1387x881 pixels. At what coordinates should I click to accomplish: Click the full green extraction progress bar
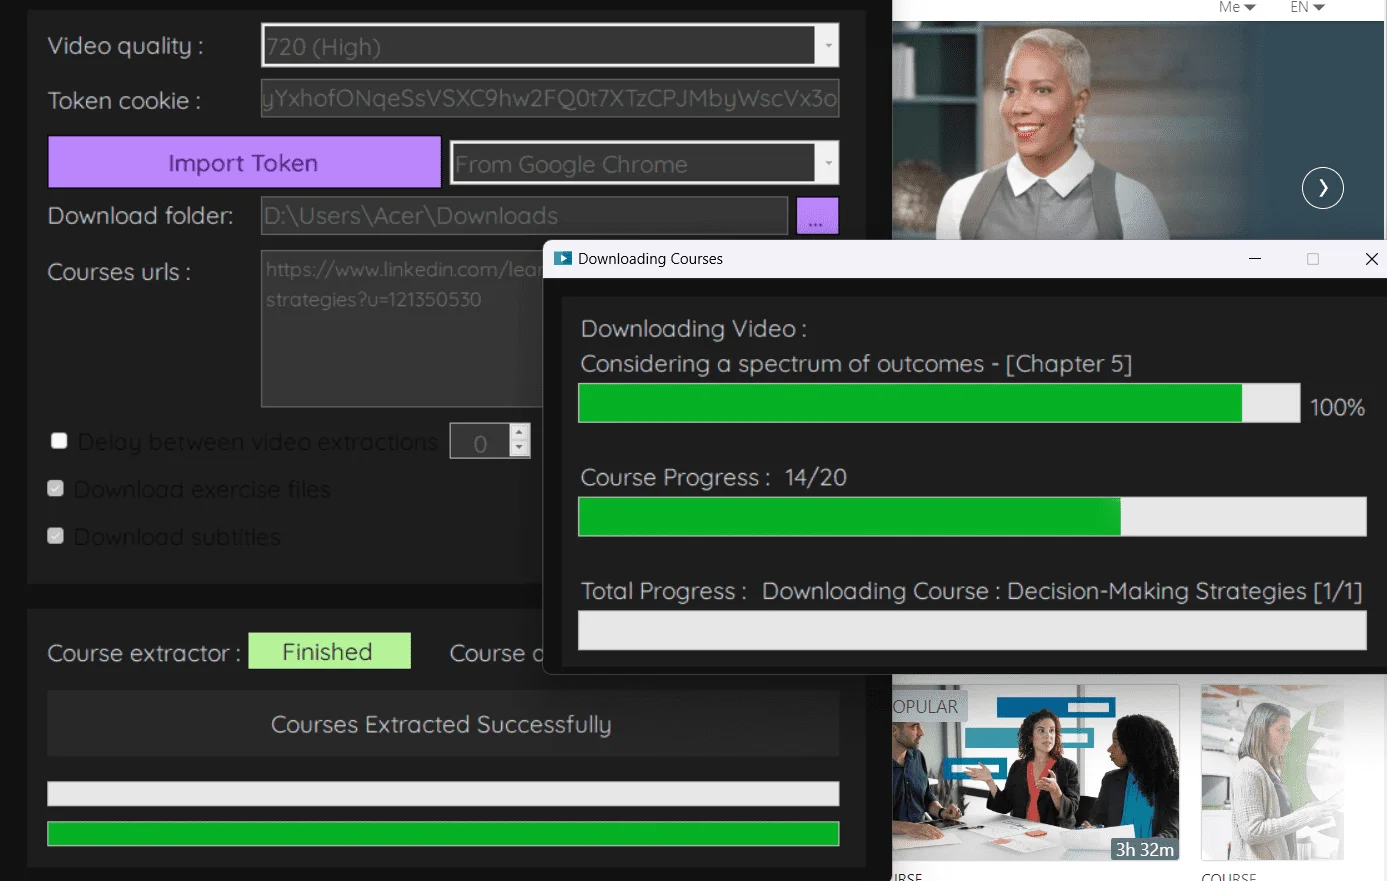pos(443,834)
